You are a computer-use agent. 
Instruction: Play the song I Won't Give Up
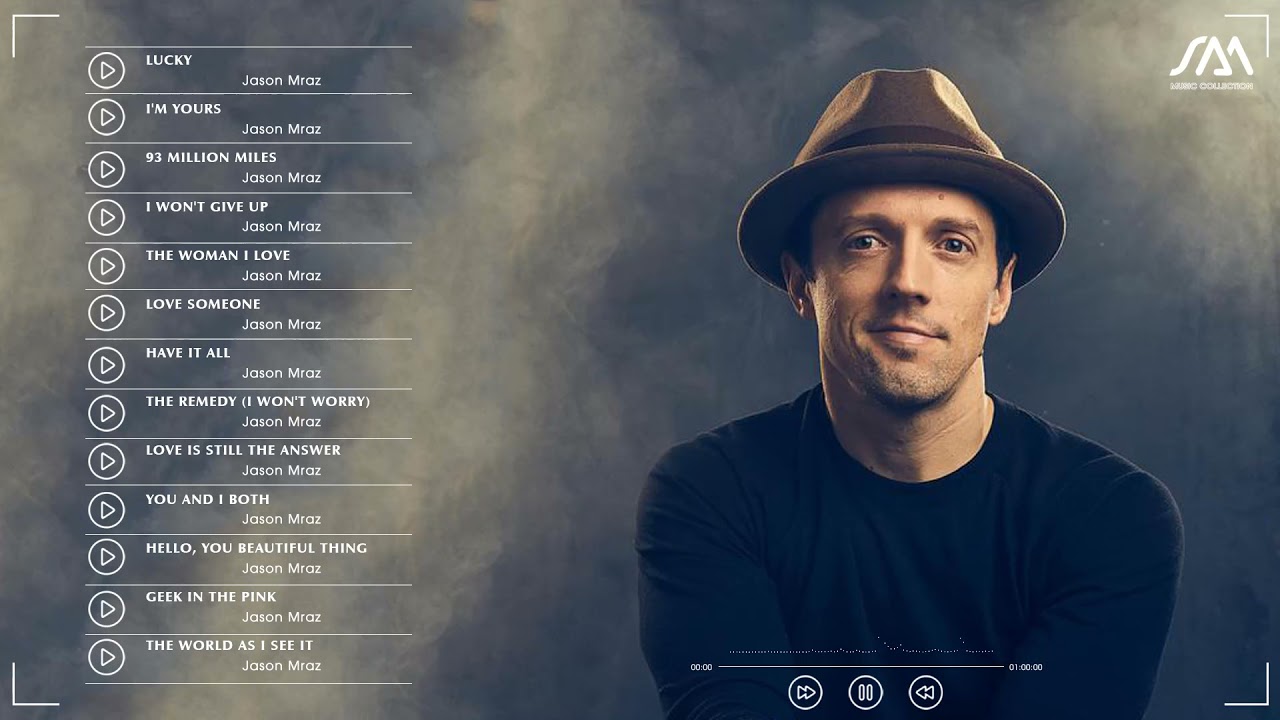coord(106,217)
